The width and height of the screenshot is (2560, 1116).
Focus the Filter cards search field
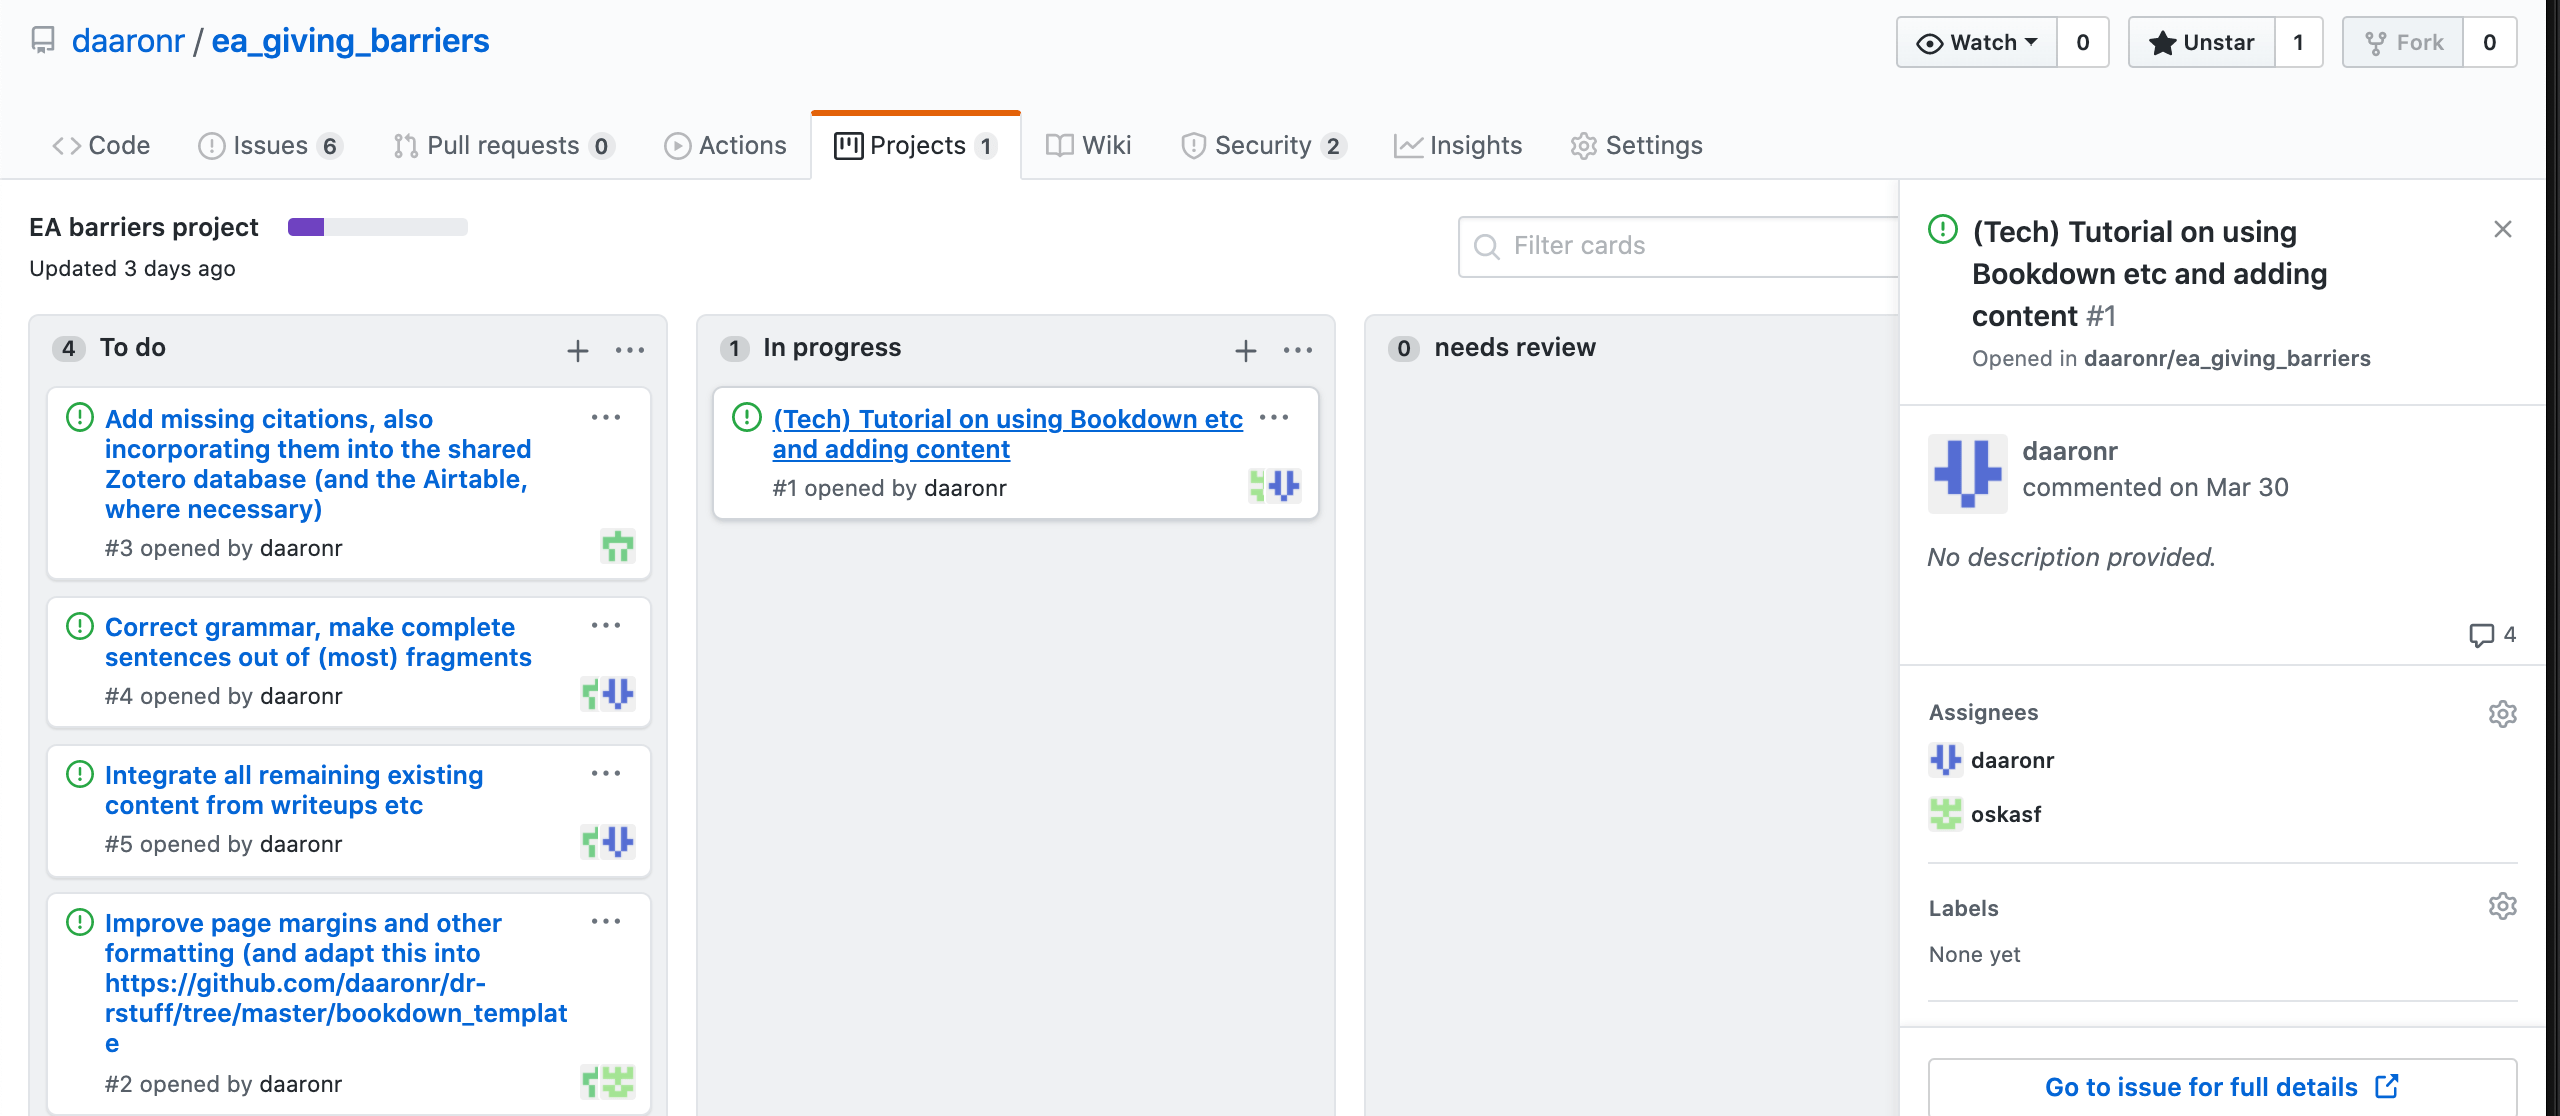tap(1679, 246)
